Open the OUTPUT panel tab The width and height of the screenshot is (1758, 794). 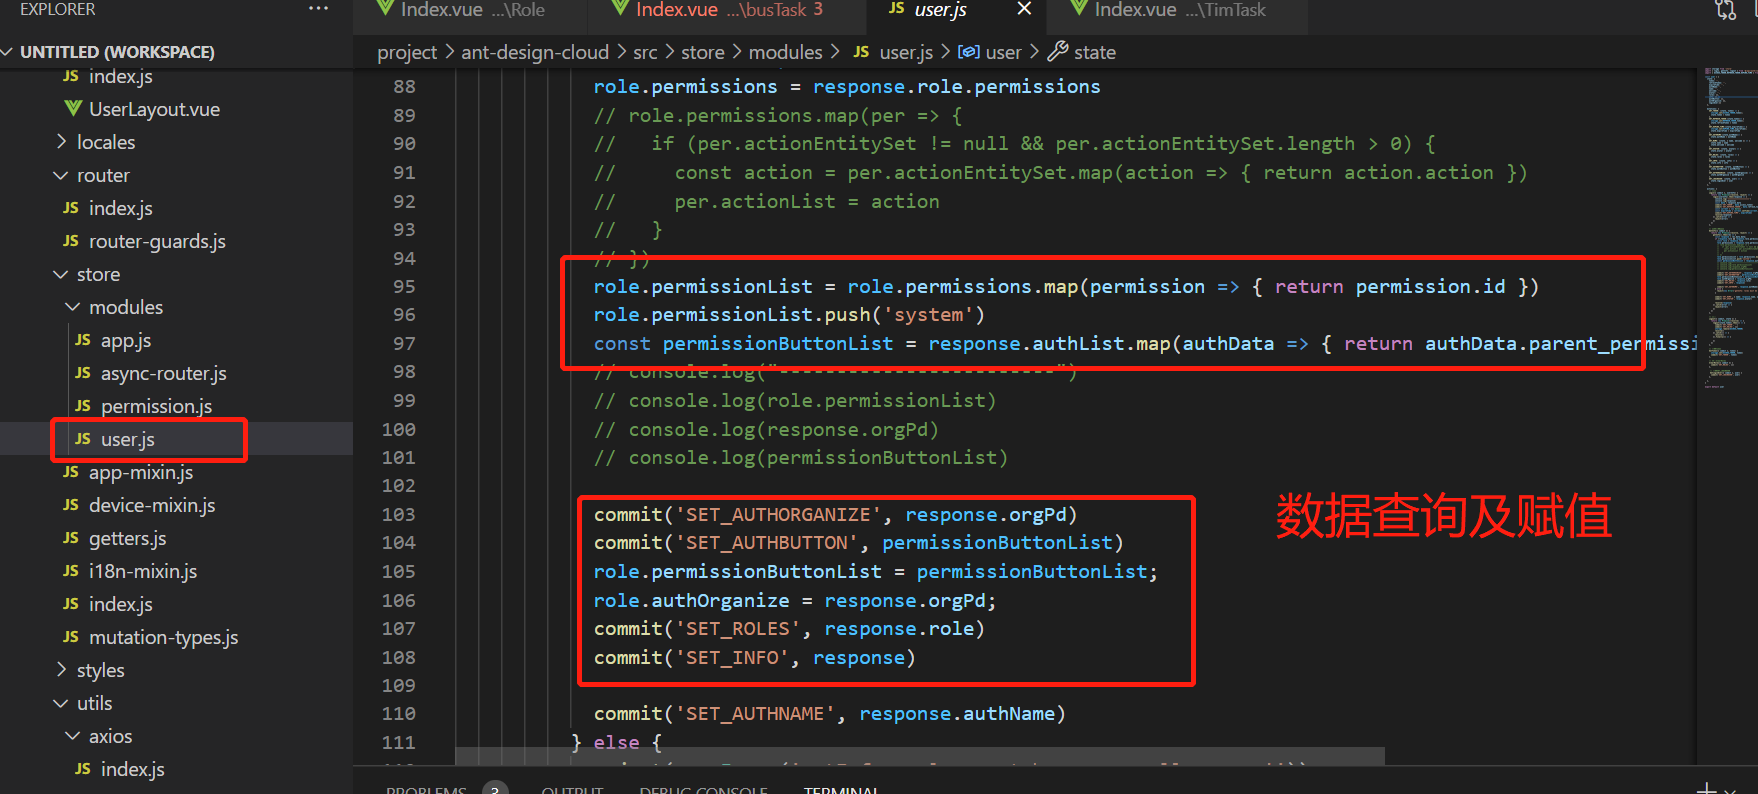point(572,789)
